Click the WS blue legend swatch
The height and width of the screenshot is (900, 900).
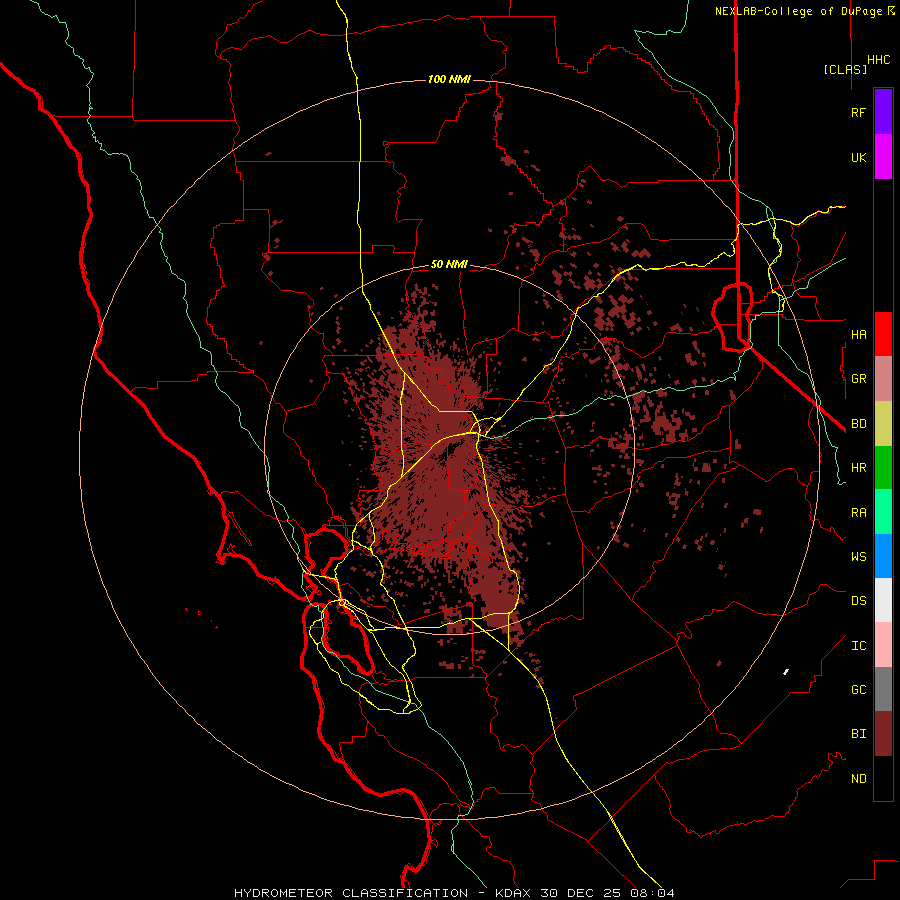[883, 556]
